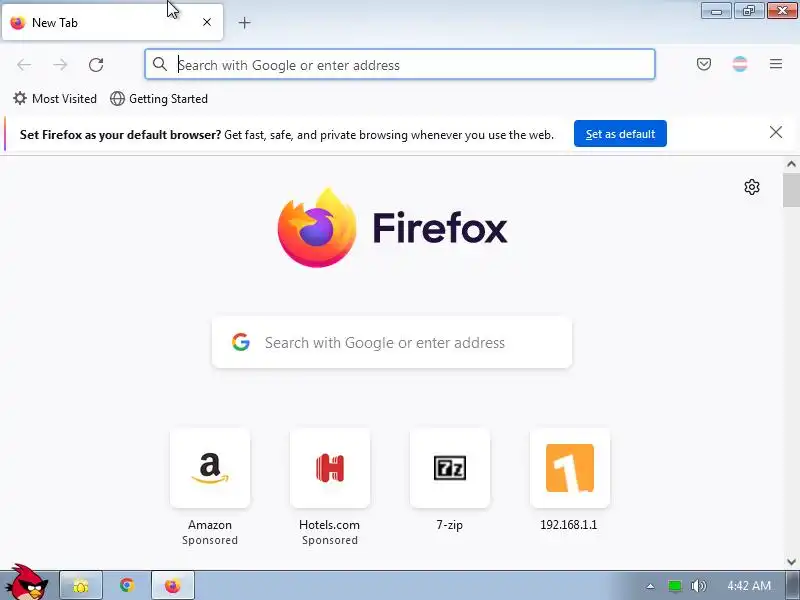This screenshot has height=600, width=800.
Task: Click the Set as default button
Action: point(620,134)
